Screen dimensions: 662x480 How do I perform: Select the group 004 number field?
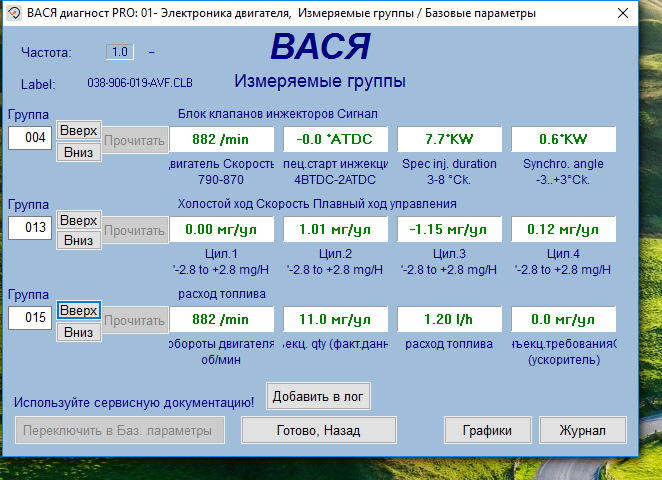click(30, 138)
